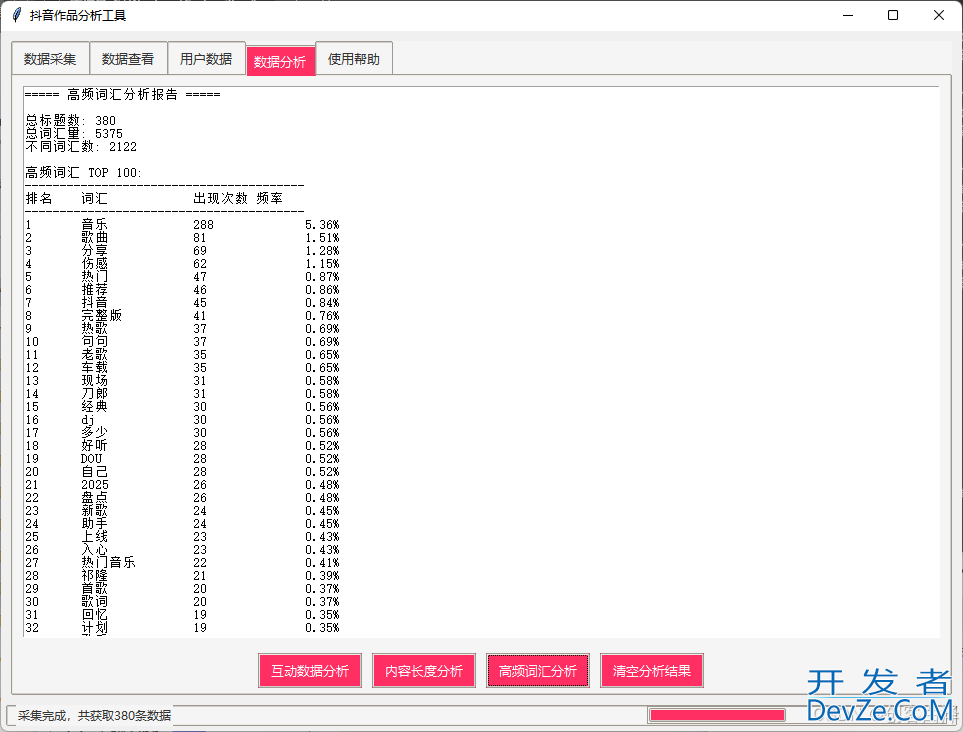Screen dimensions: 963x732
Task: Click the word 歌词 in rank 30
Action: pyautogui.click(x=95, y=602)
